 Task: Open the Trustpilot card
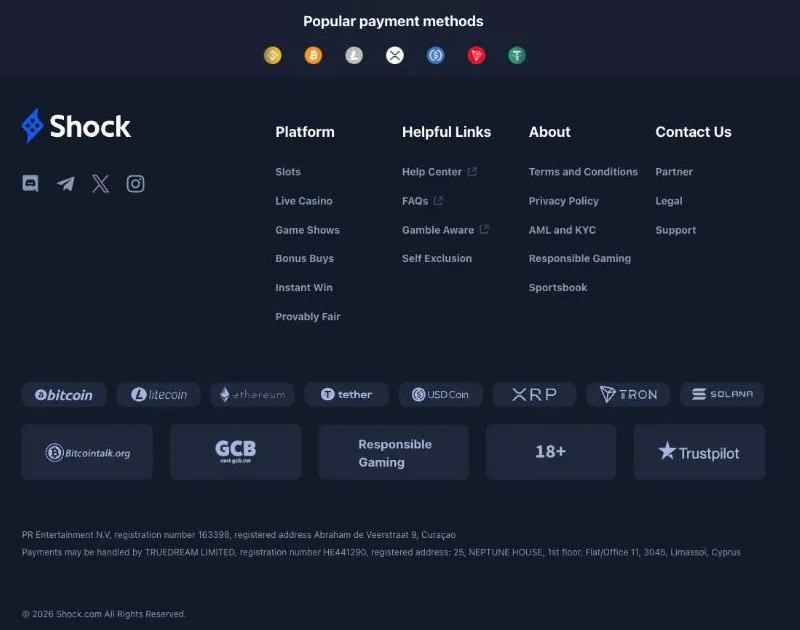click(x=699, y=452)
